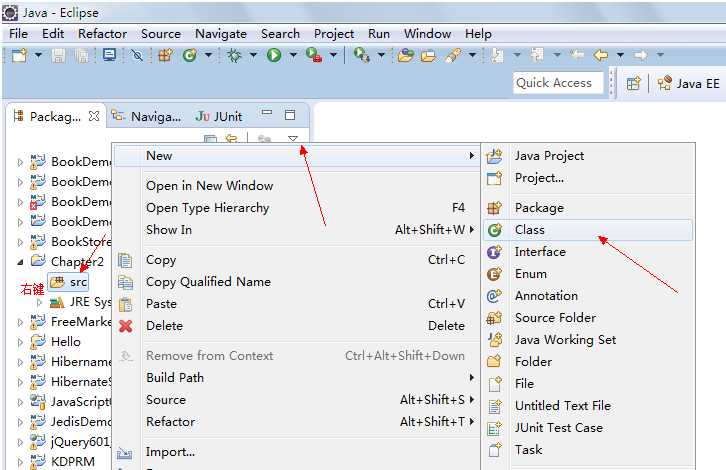726x470 pixels.
Task: Select Enum in the New submenu
Action: click(x=588, y=274)
